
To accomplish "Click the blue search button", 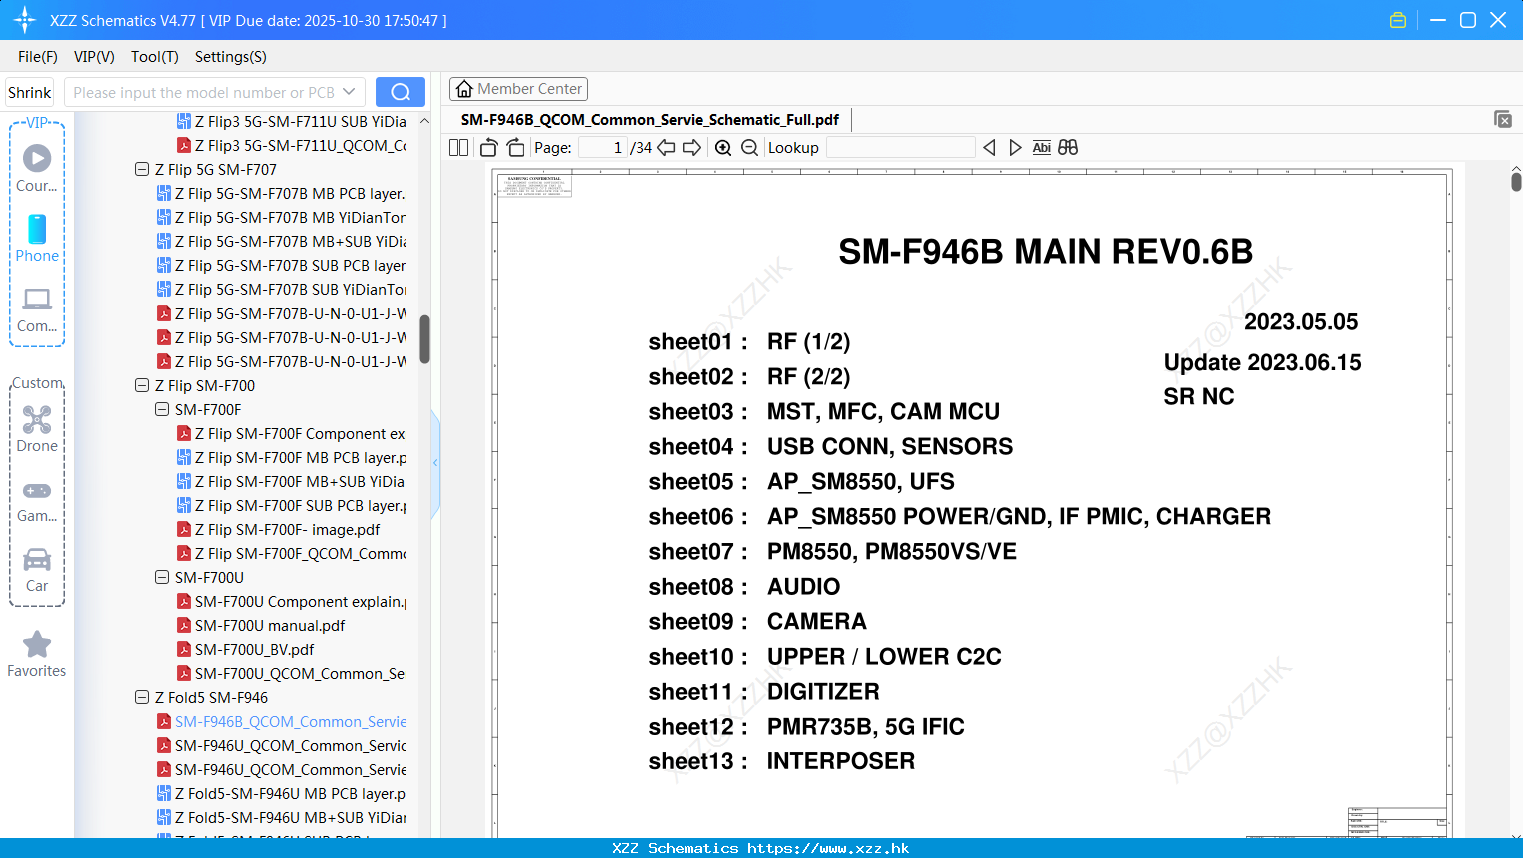I will point(400,92).
